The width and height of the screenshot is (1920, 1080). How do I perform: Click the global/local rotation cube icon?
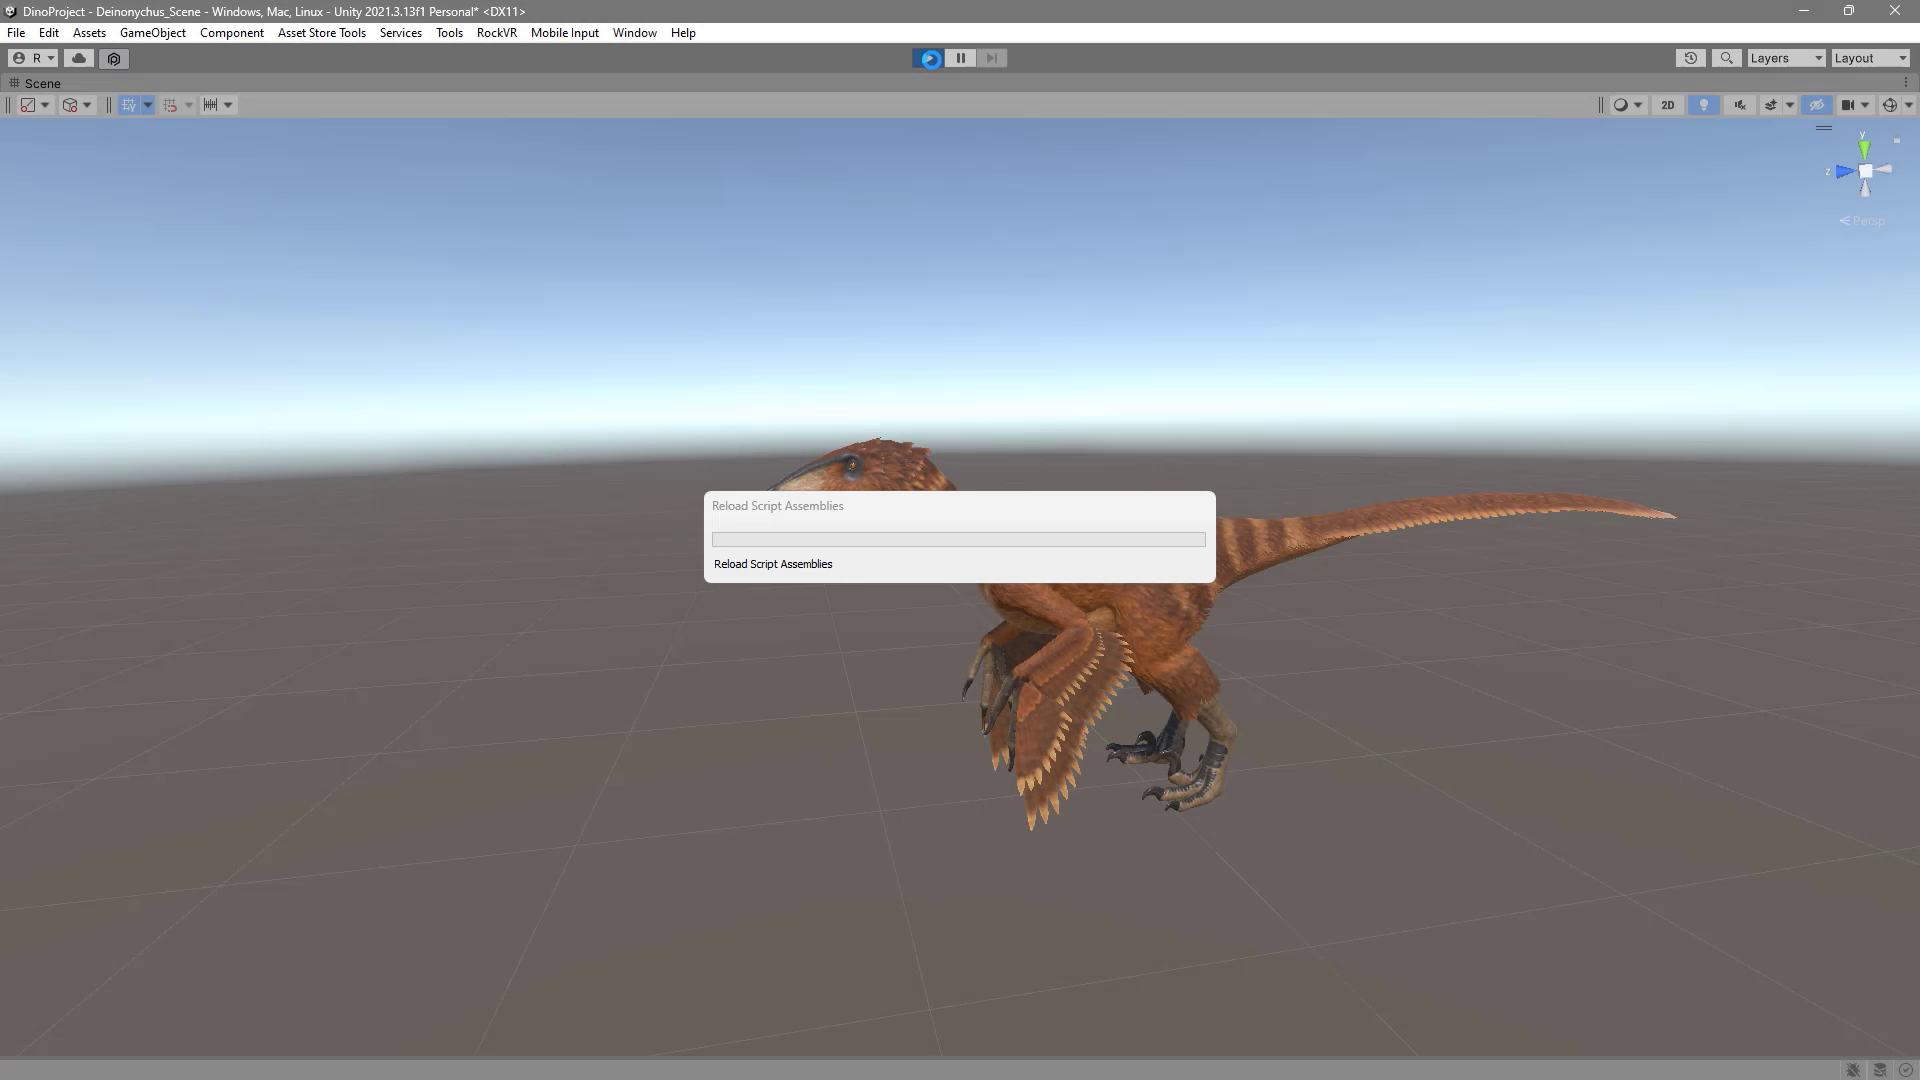(x=70, y=105)
